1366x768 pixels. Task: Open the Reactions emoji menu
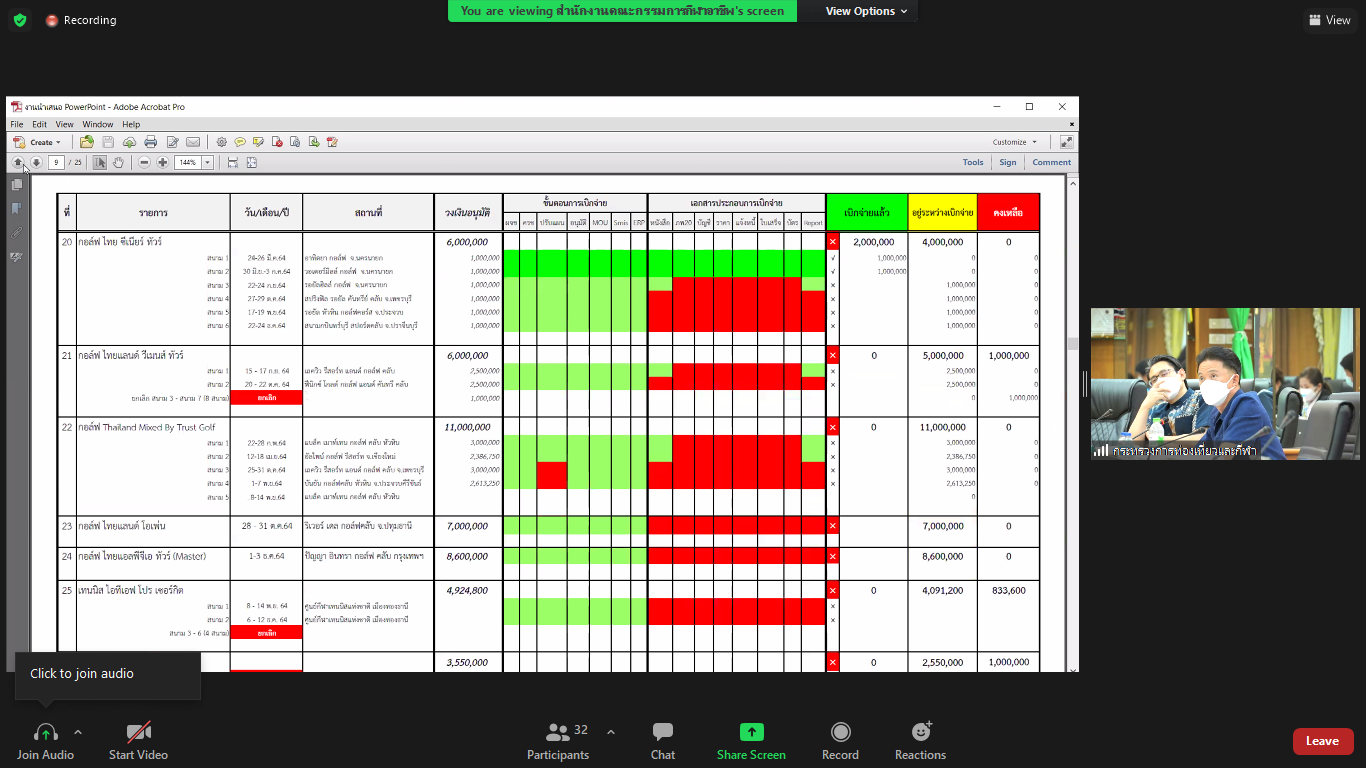tap(920, 733)
